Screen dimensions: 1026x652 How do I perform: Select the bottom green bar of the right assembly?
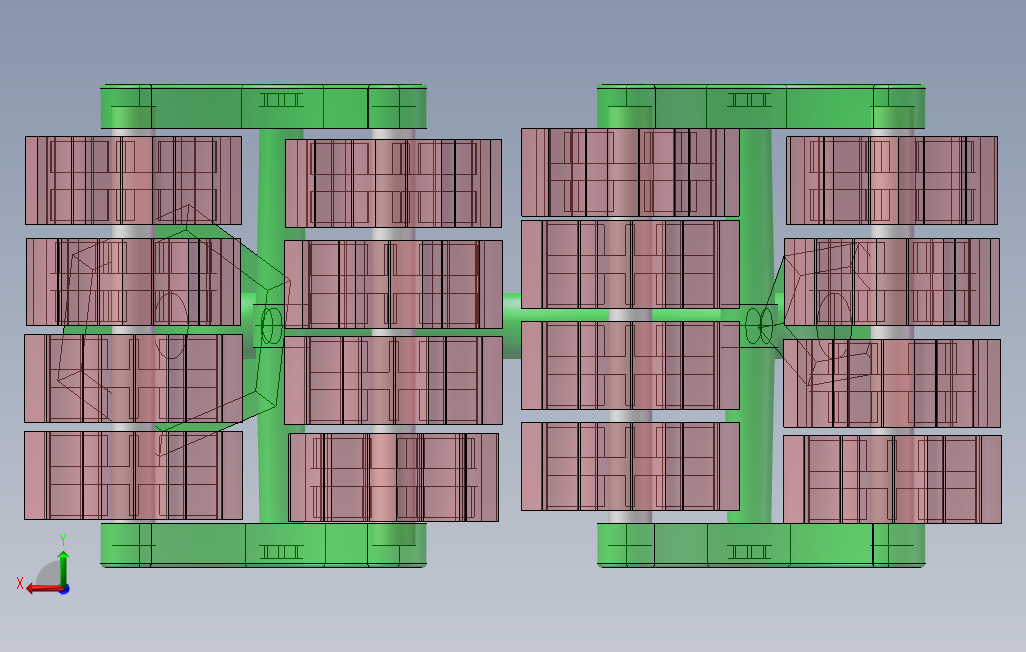pos(761,545)
